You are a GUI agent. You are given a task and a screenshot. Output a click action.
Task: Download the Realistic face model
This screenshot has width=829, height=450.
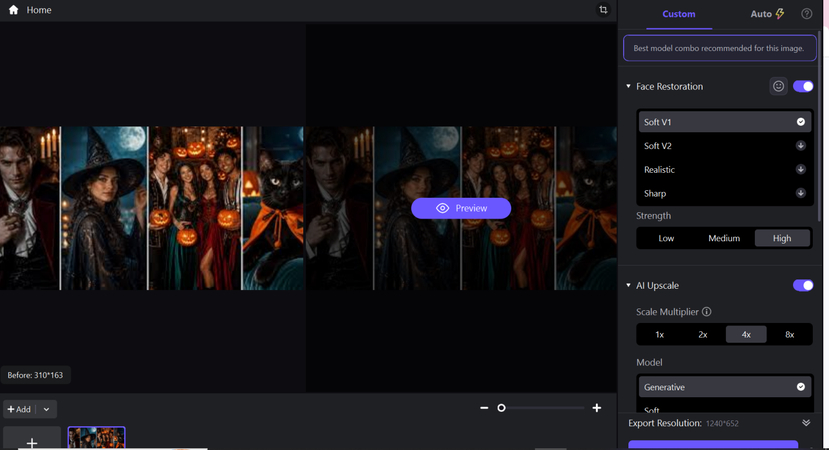click(800, 169)
